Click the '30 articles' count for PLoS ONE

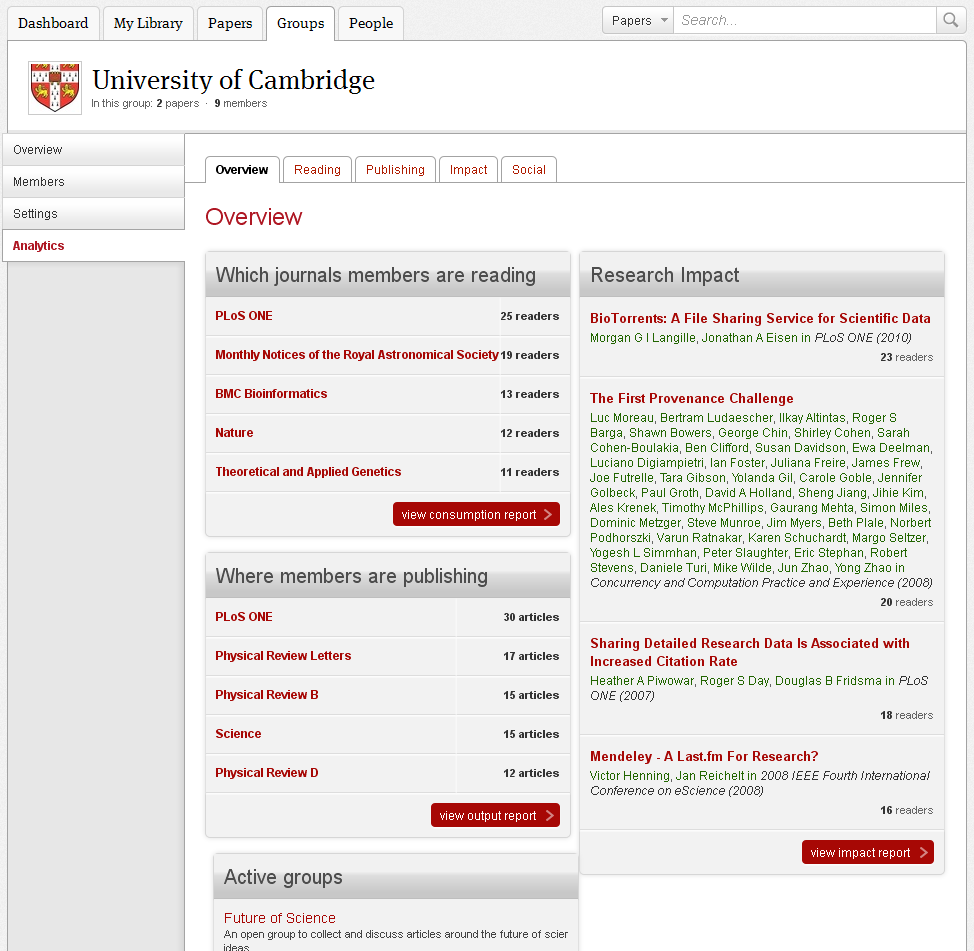click(x=531, y=617)
